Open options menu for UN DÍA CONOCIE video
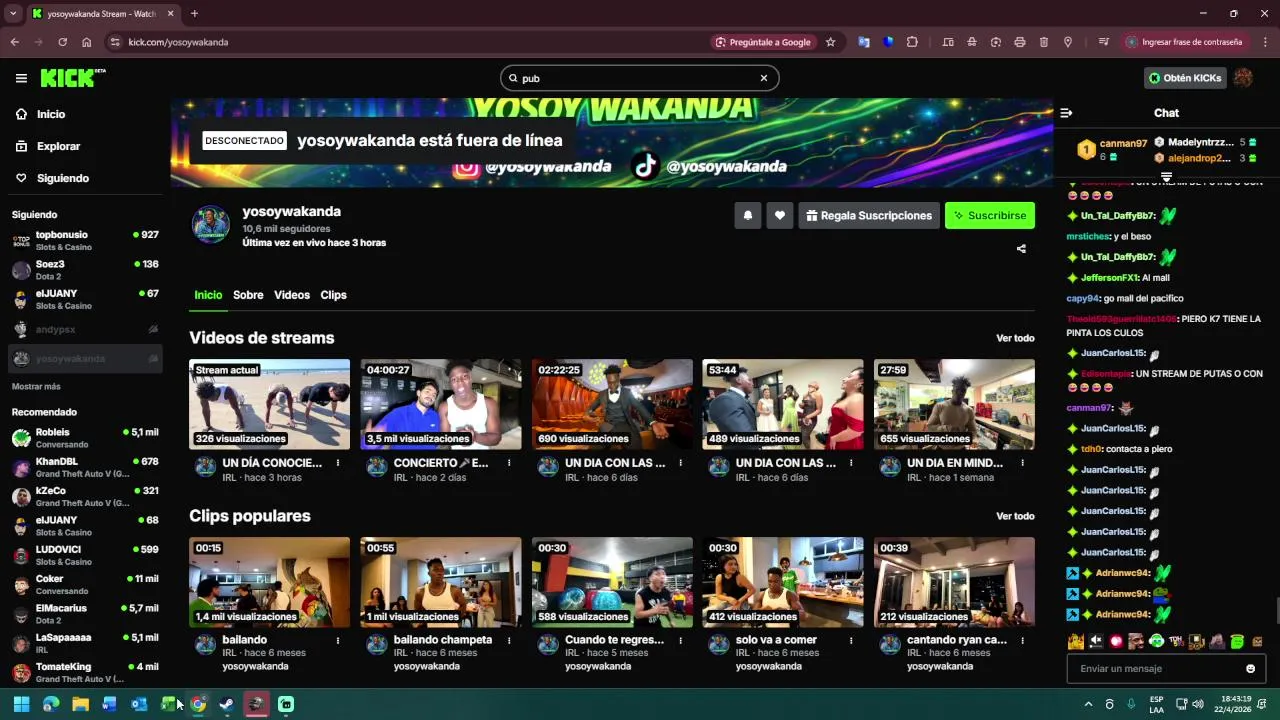The image size is (1280, 720). click(x=338, y=463)
